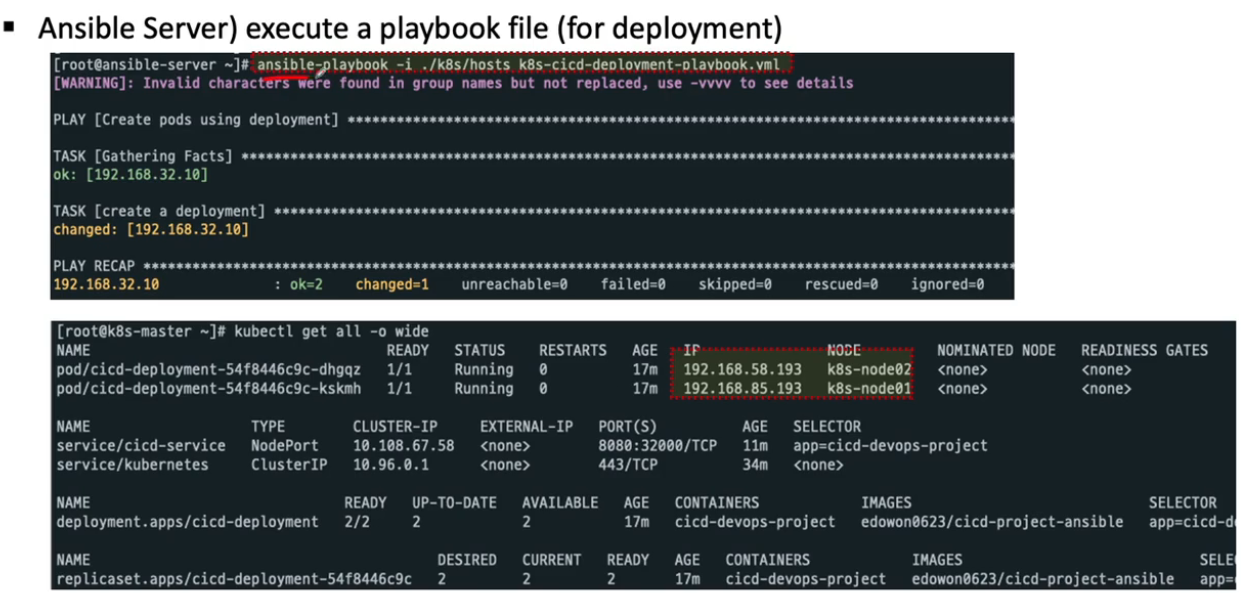
Task: Click the 'PLAY RECAP' line
Action: [532, 267]
